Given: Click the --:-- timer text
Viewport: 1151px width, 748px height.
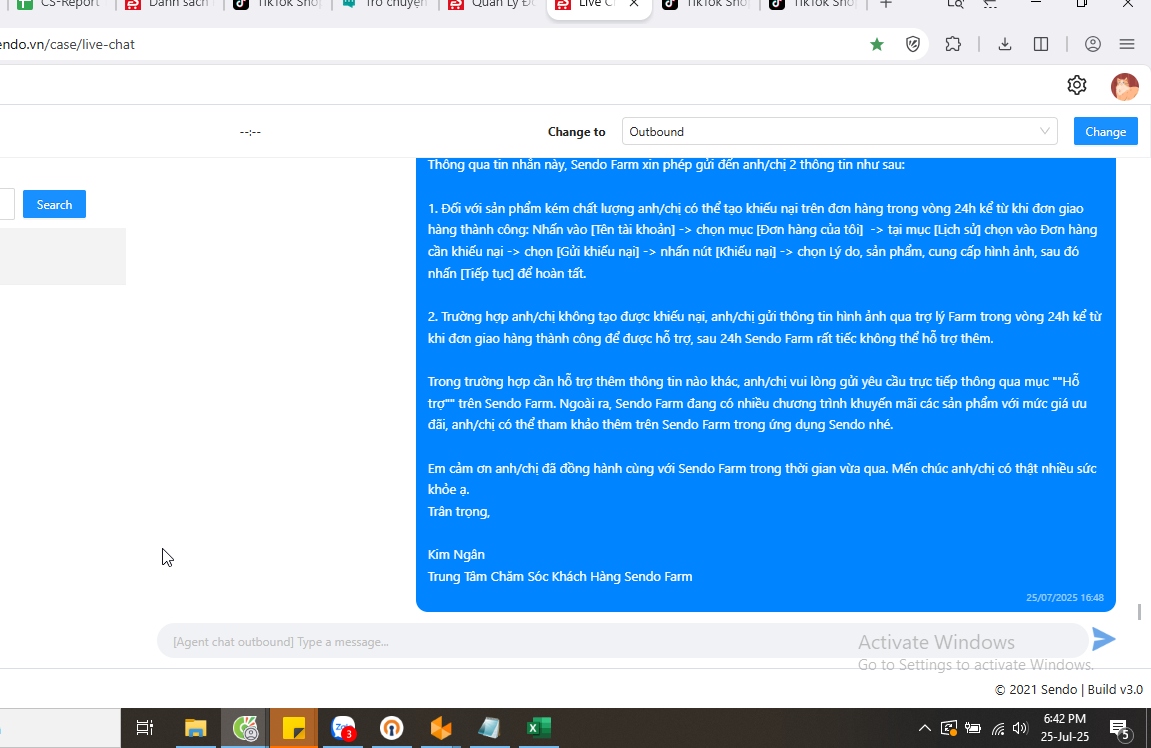Looking at the screenshot, I should click(250, 132).
